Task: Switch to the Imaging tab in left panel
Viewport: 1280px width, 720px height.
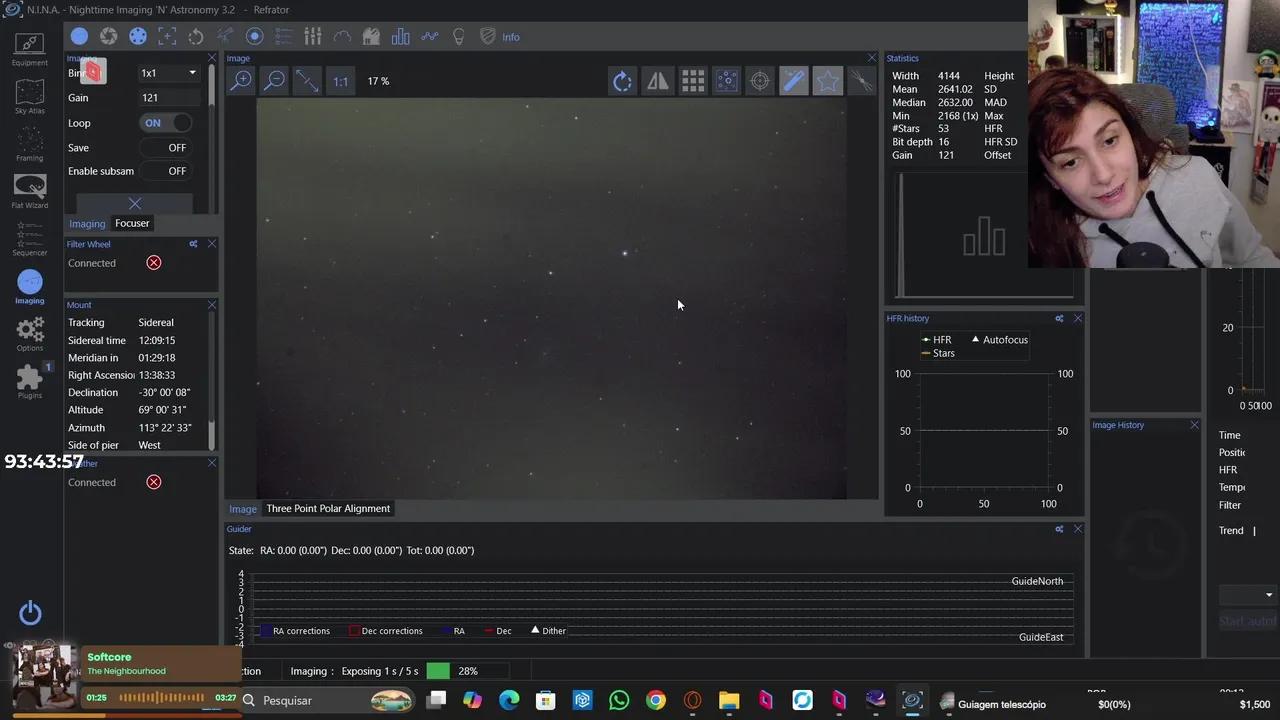Action: pyautogui.click(x=87, y=223)
